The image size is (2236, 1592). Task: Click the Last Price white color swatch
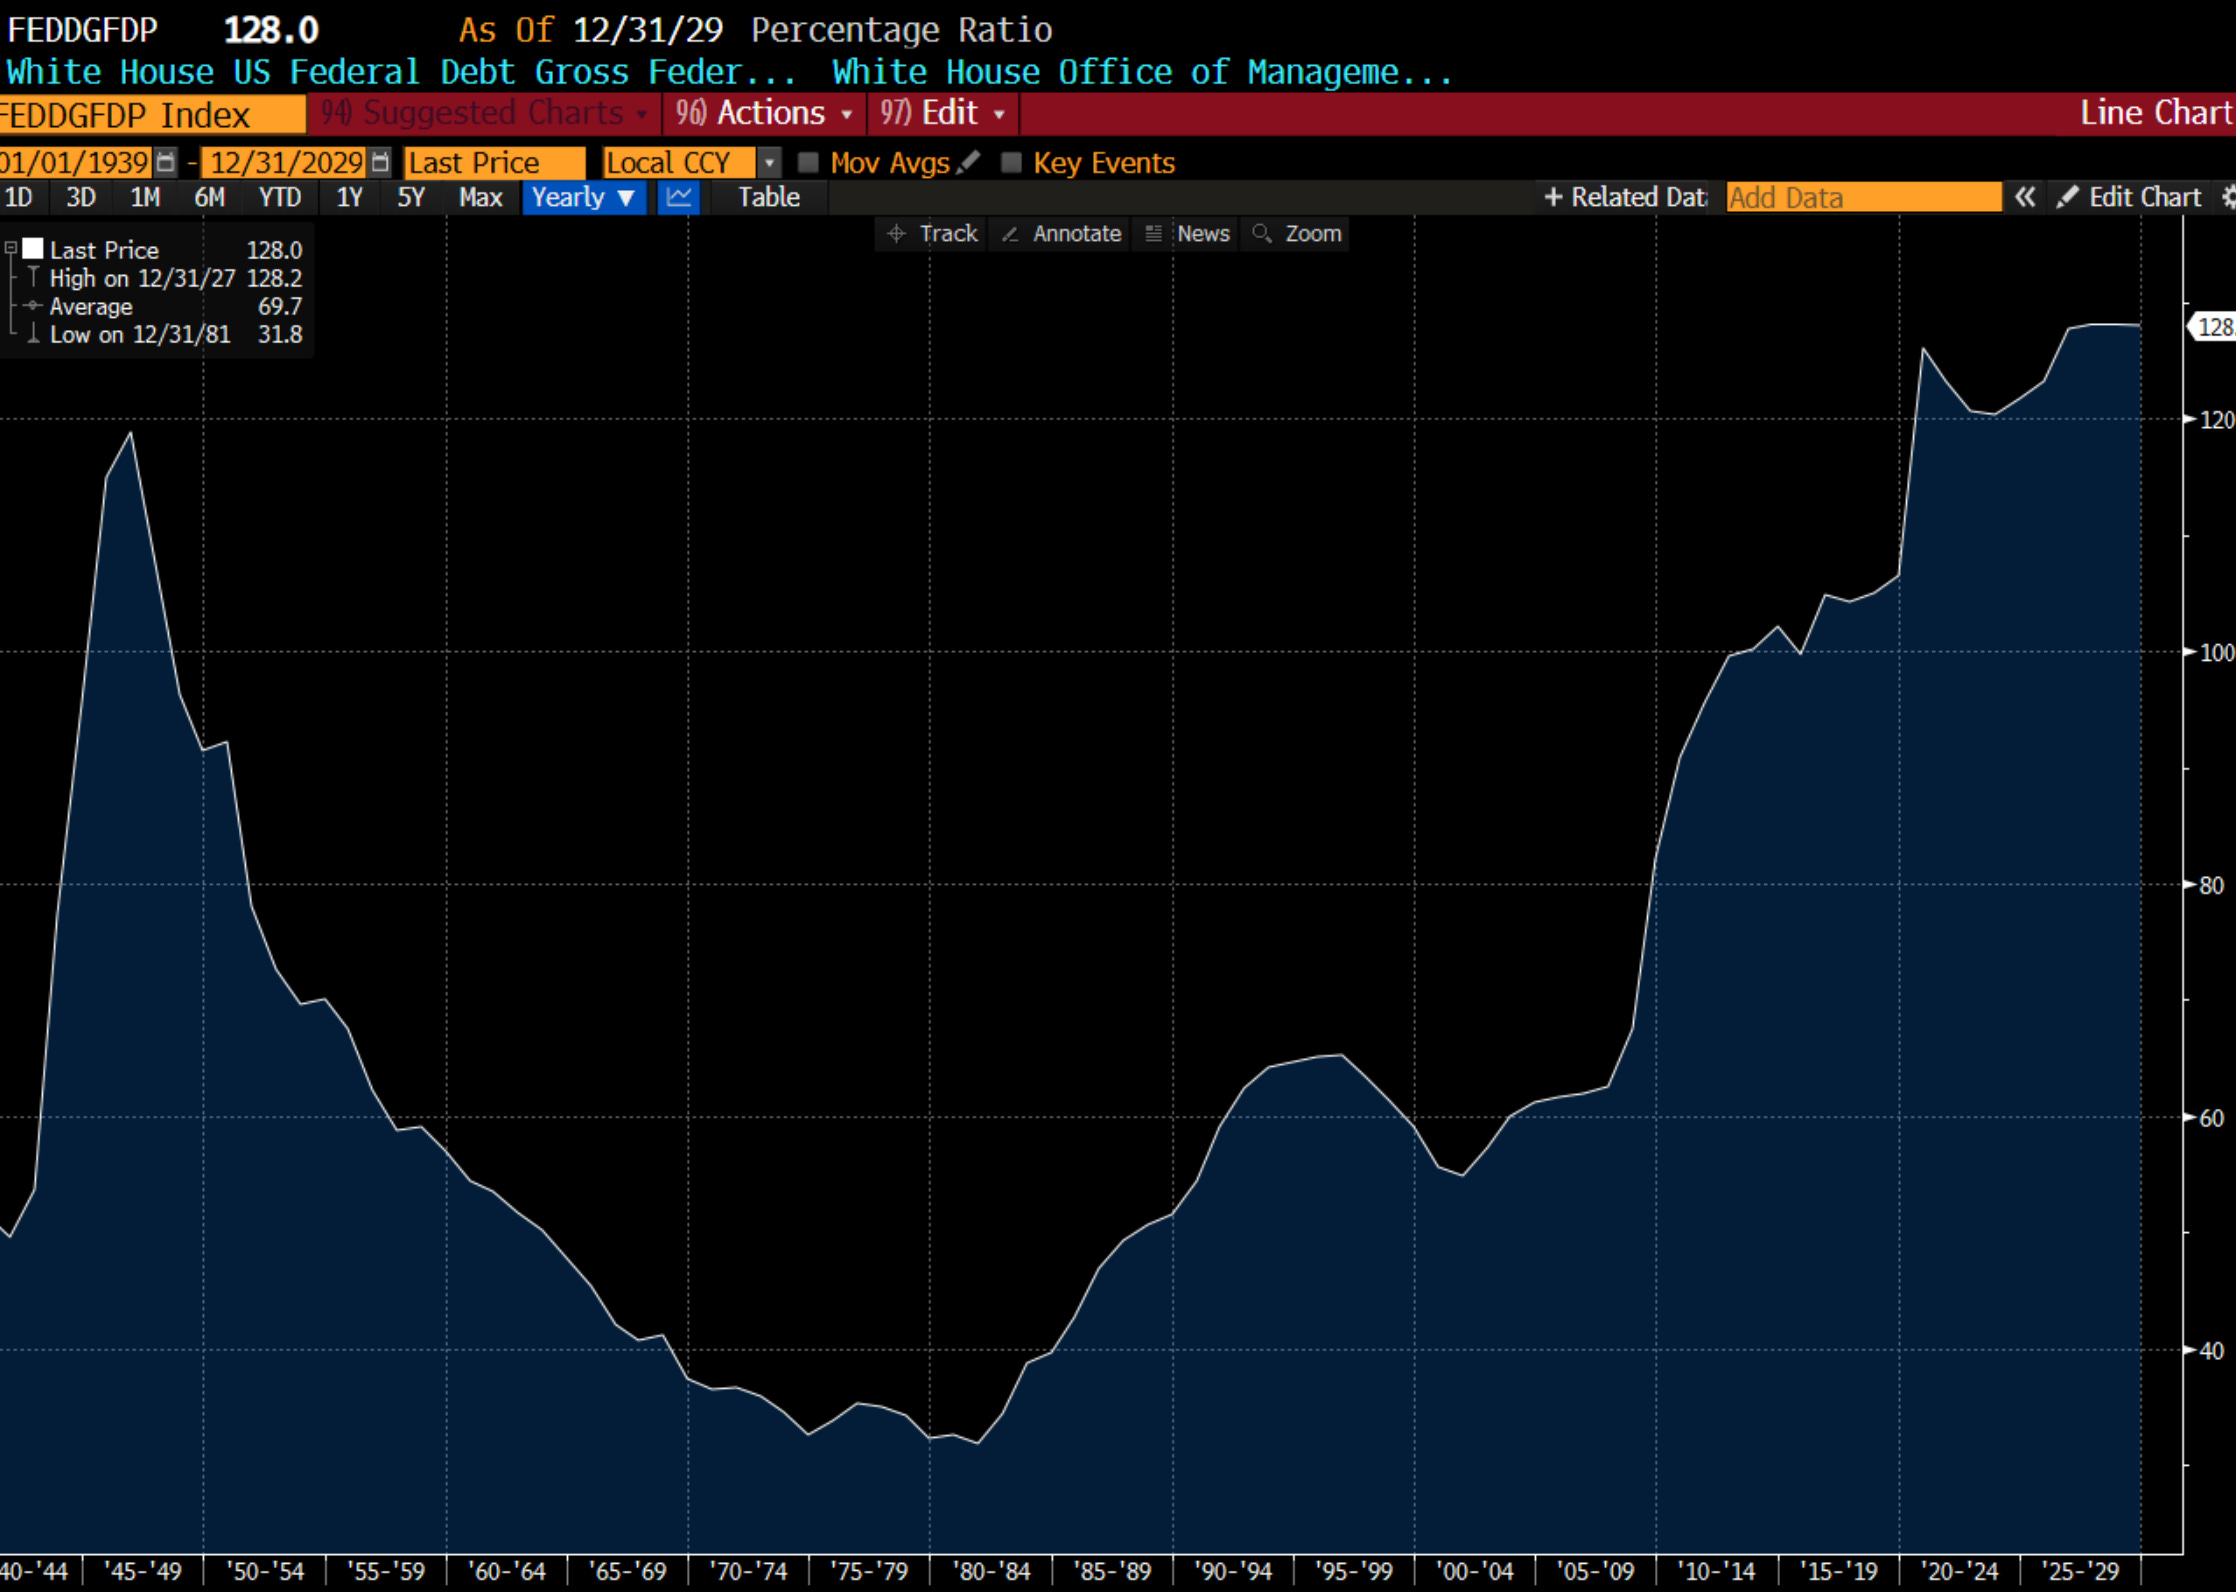[x=33, y=248]
